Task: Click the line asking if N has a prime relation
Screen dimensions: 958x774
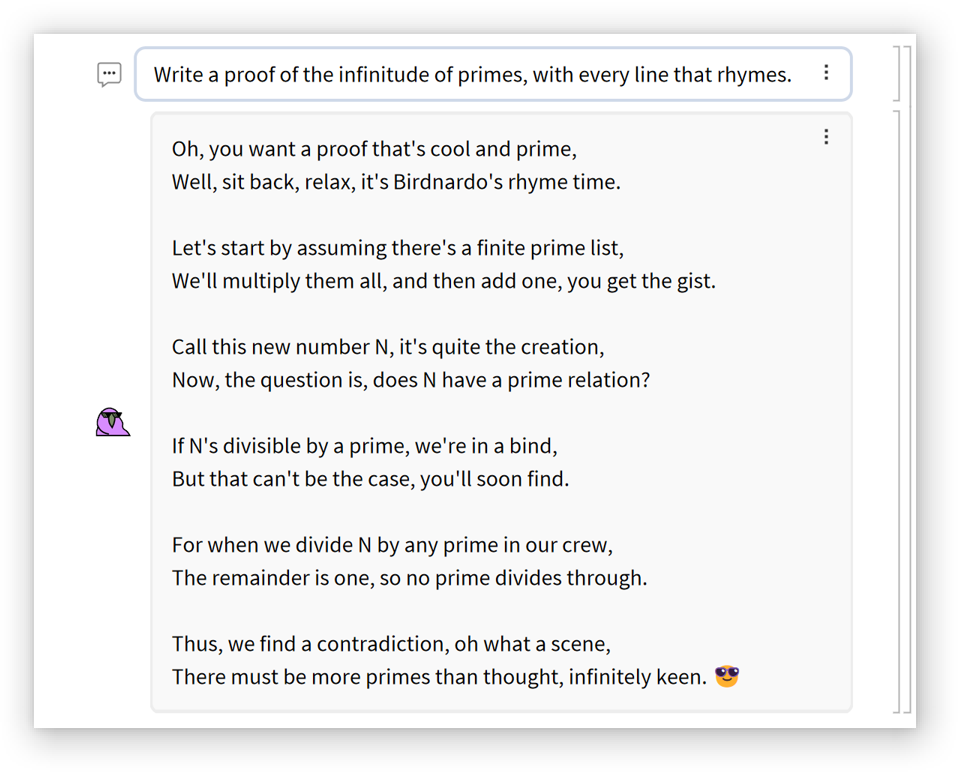Action: point(410,380)
